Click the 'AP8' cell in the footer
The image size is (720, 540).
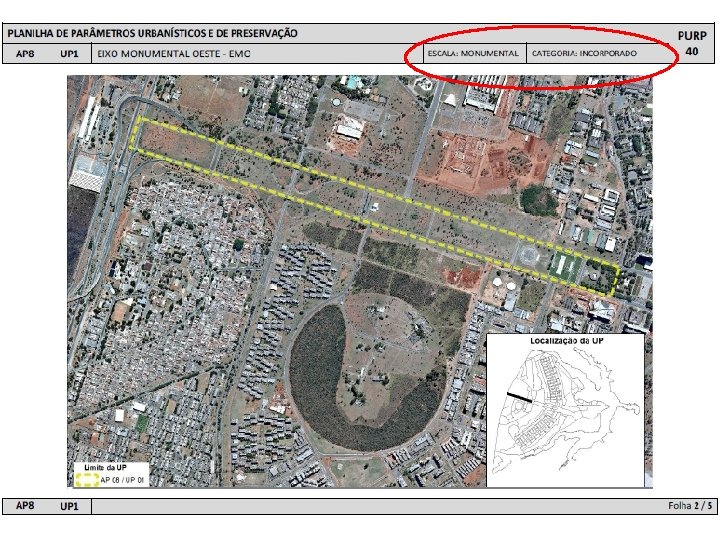pos(25,506)
